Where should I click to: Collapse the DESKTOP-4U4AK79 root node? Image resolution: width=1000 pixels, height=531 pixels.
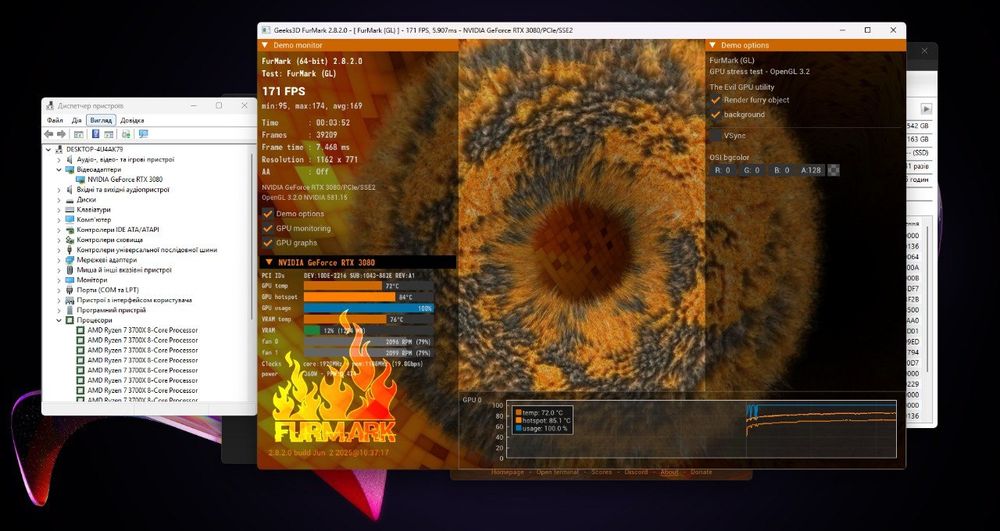point(48,149)
